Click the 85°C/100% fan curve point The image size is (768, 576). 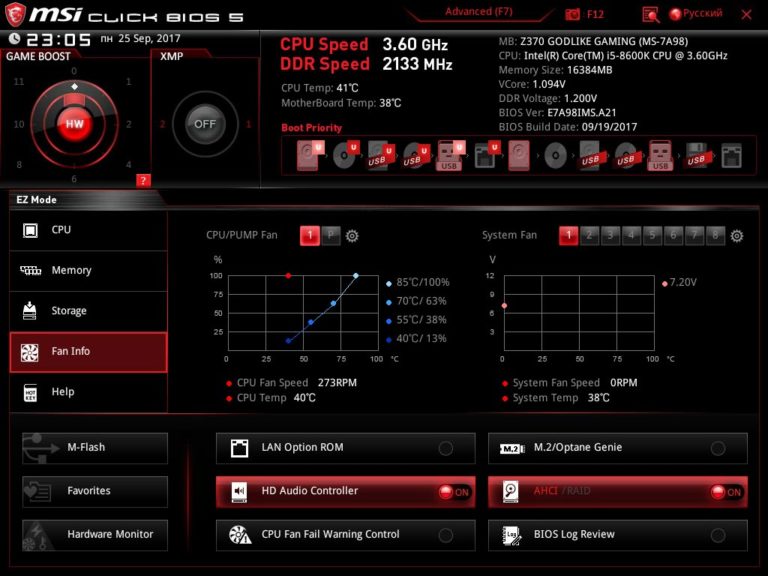coord(356,276)
